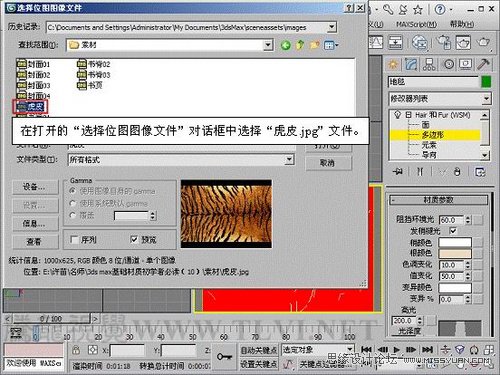The image size is (500, 375).
Task: Open the Hierarchy panel tab icon
Action: pos(429,64)
